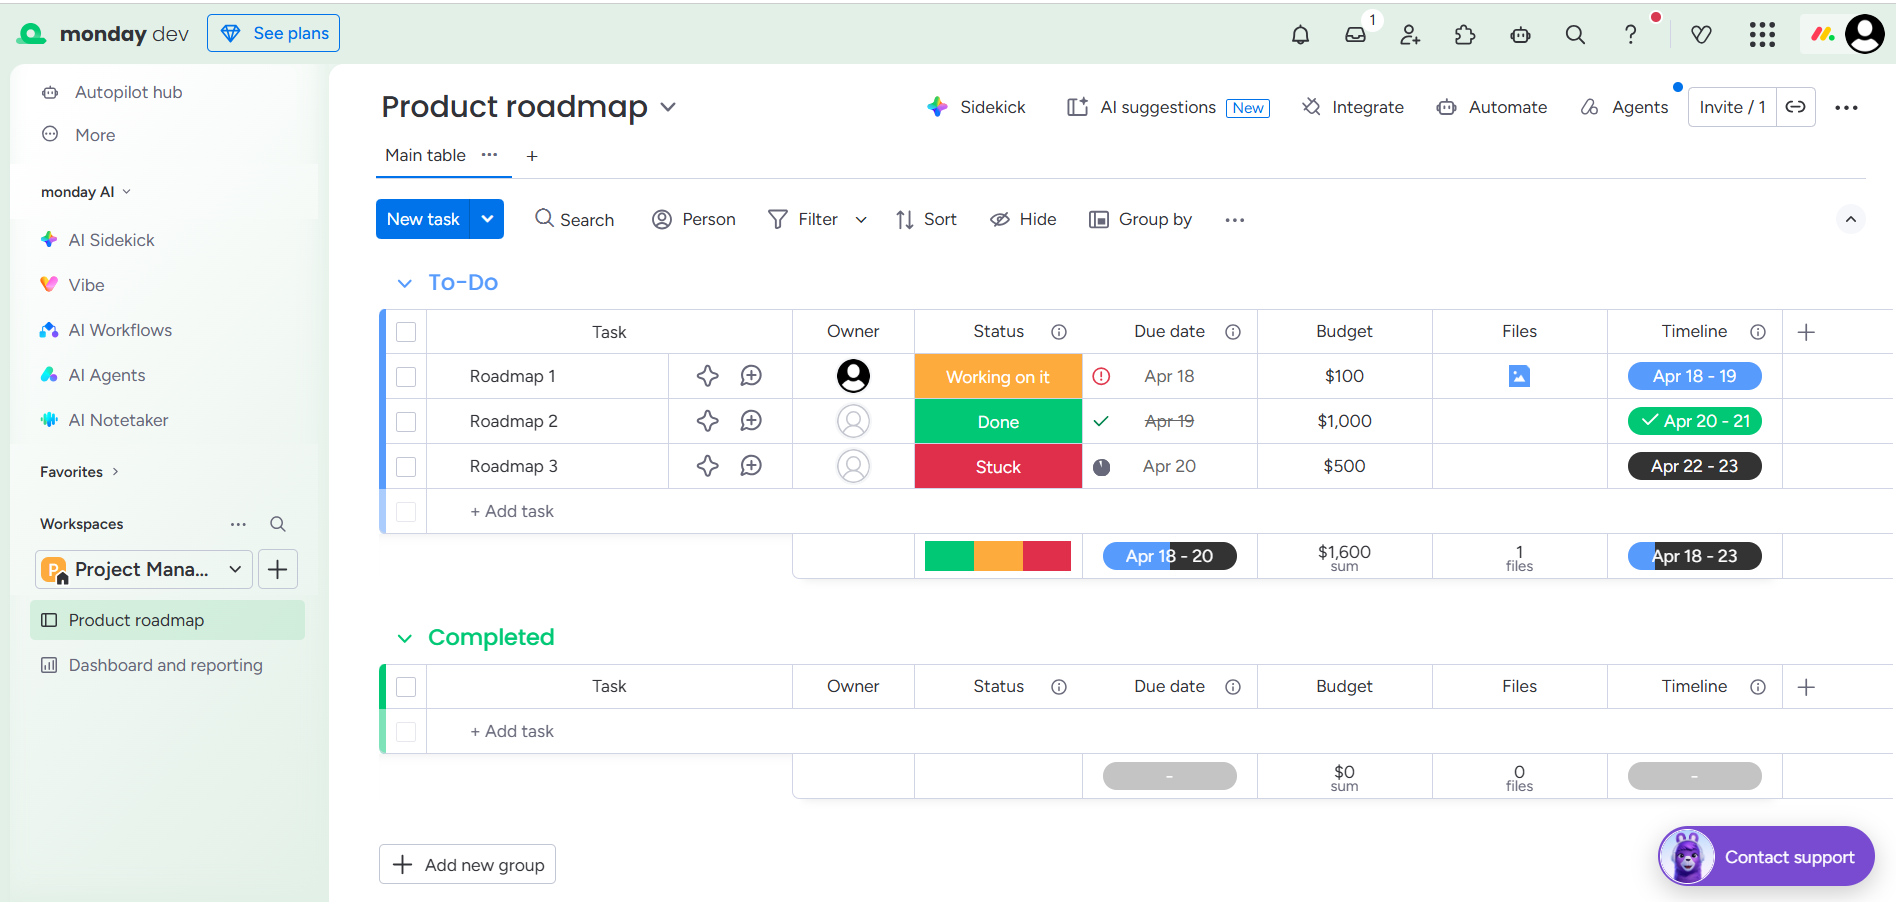The image size is (1896, 902).
Task: Click Add new group below the table
Action: point(467,864)
